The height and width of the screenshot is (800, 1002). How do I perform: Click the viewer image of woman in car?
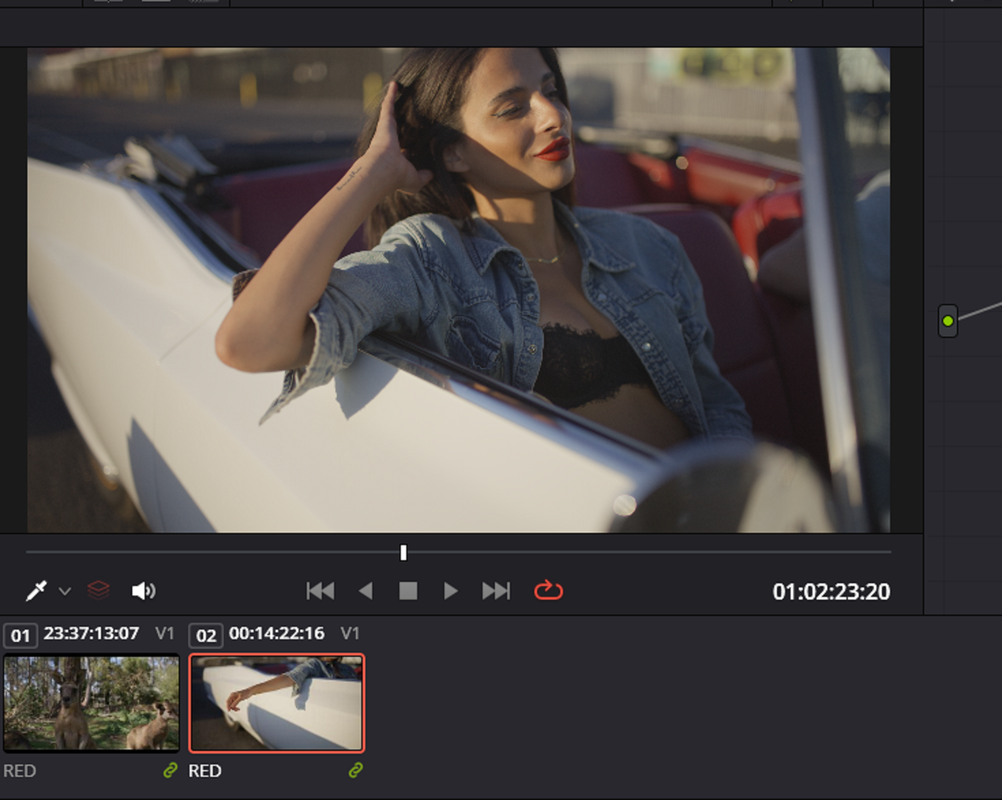tap(458, 290)
